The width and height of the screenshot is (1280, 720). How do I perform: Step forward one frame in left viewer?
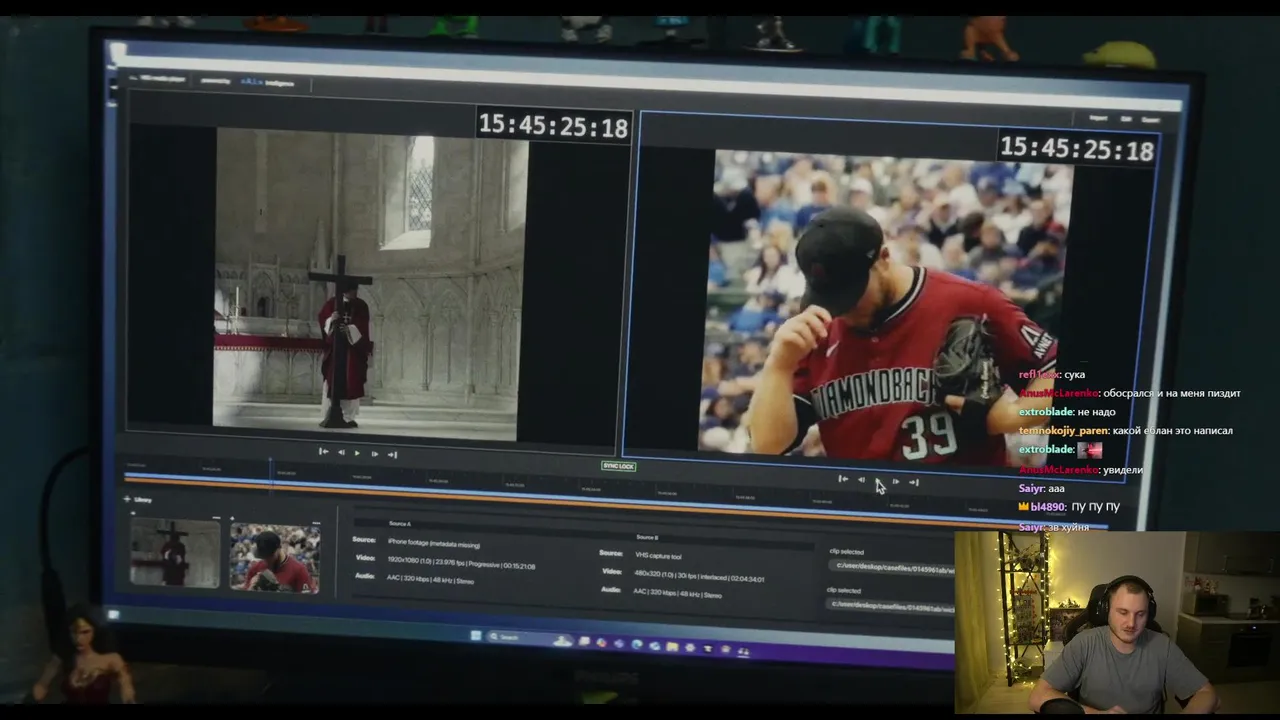[x=375, y=454]
